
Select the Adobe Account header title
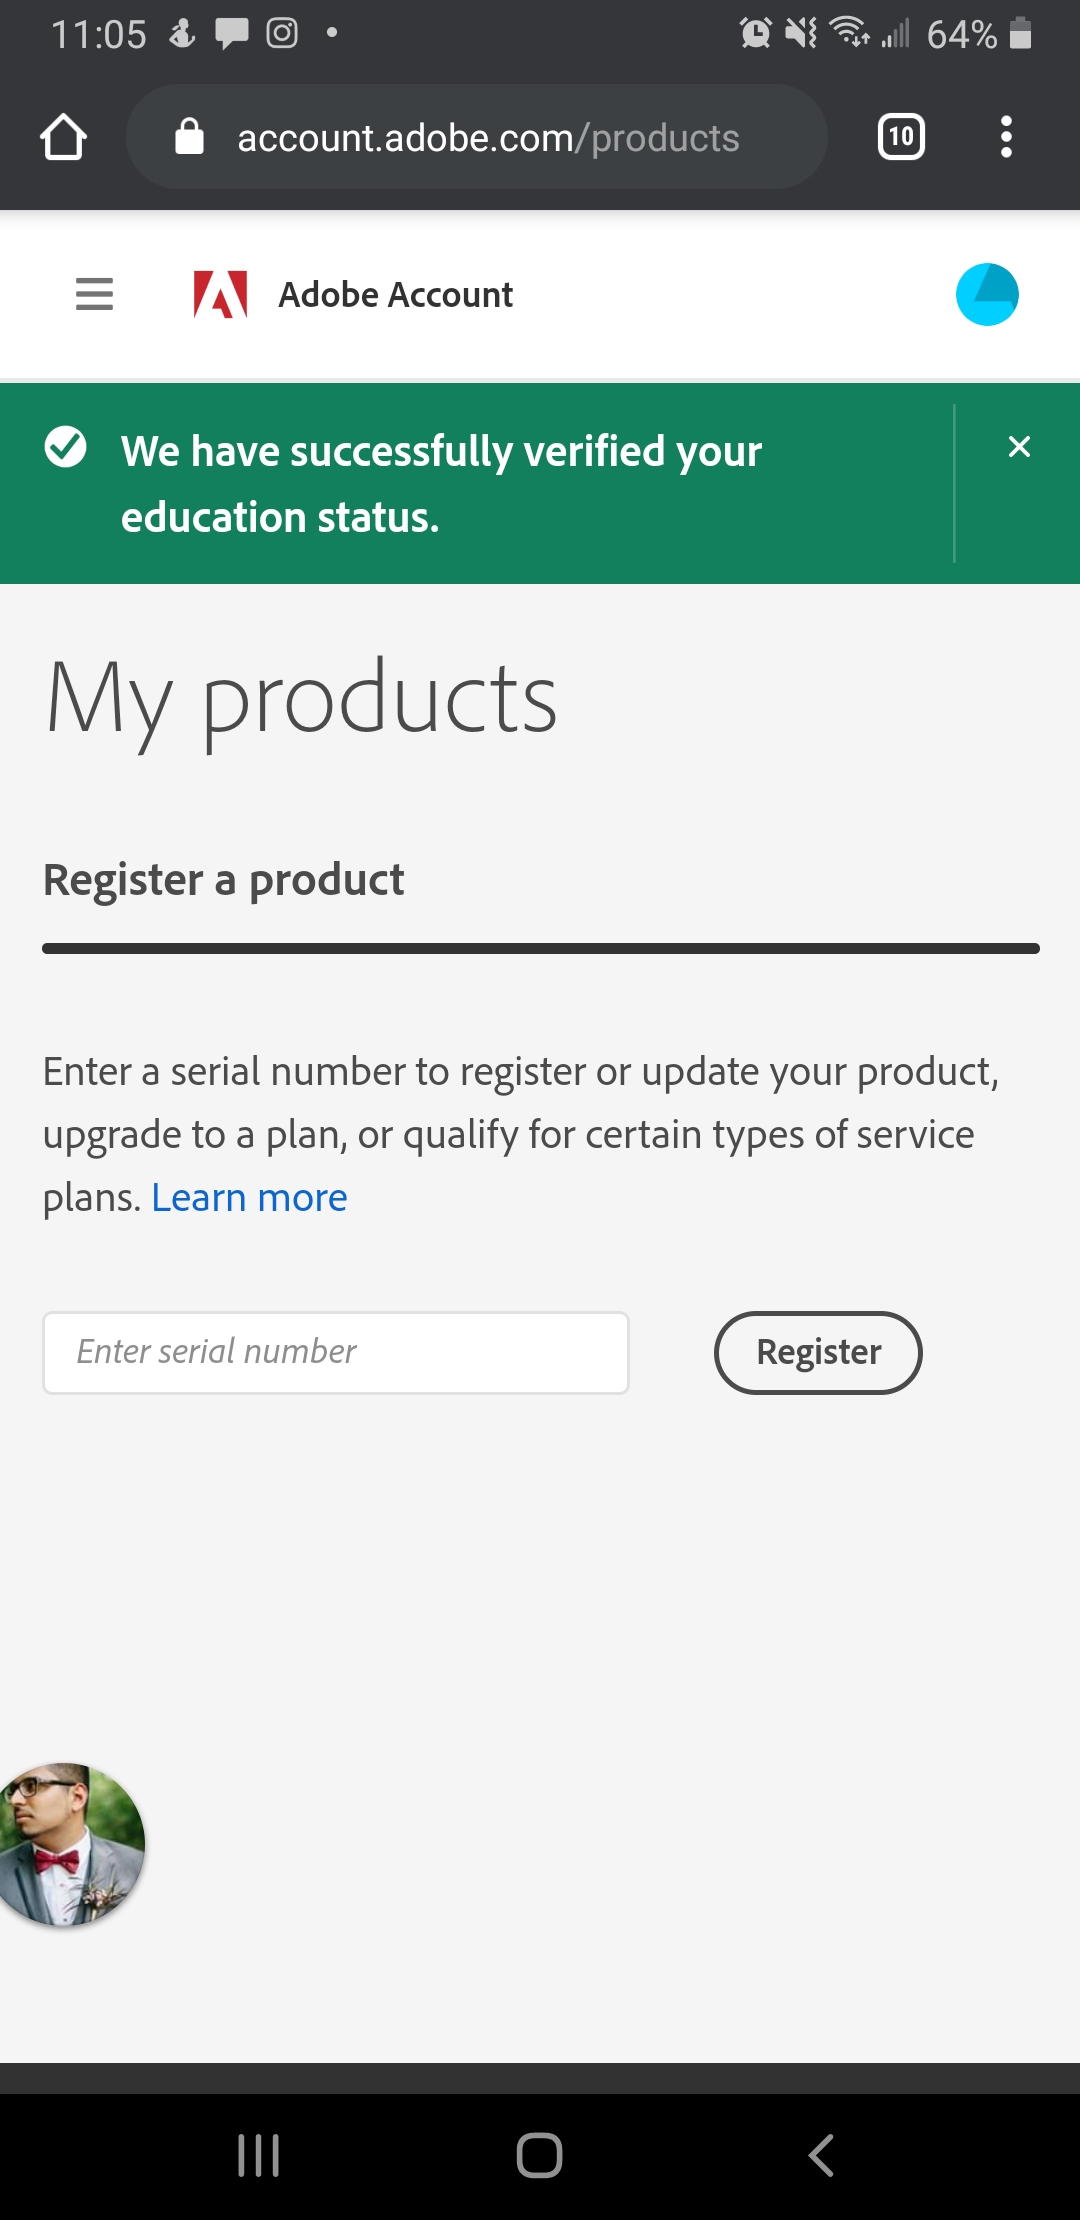393,294
